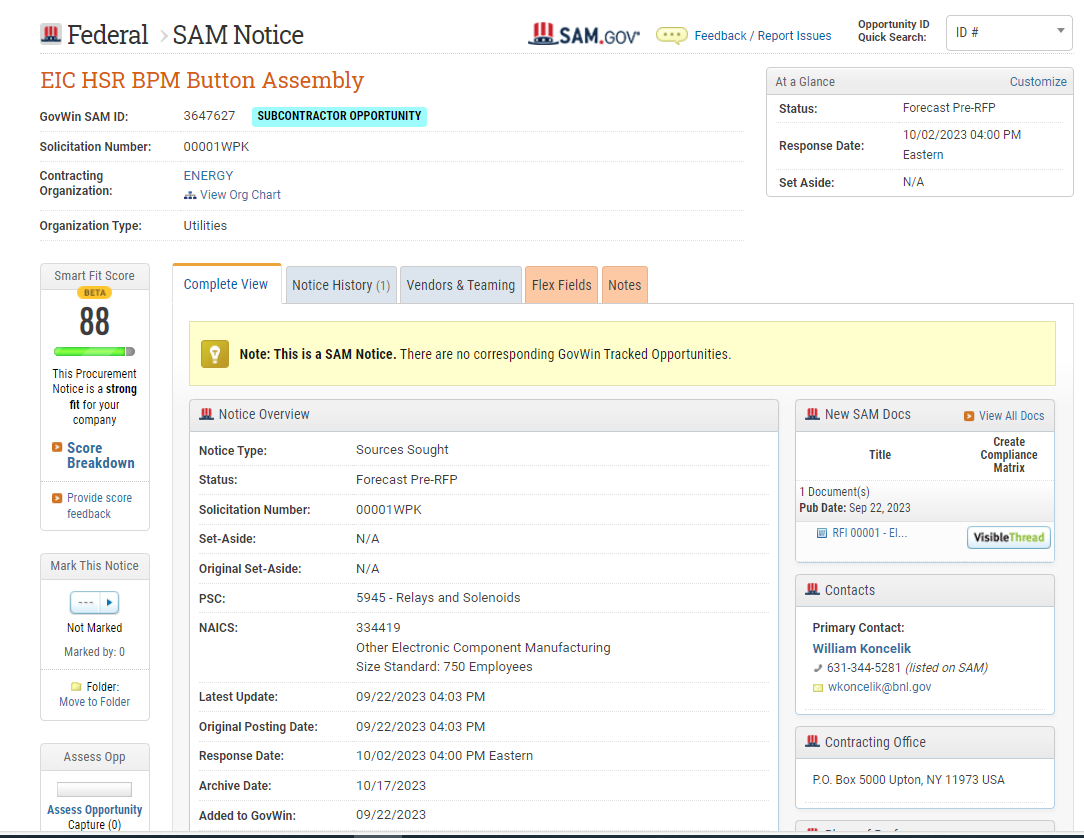Click the VisibleThread compliance matrix button
This screenshot has width=1084, height=838.
[x=1008, y=538]
